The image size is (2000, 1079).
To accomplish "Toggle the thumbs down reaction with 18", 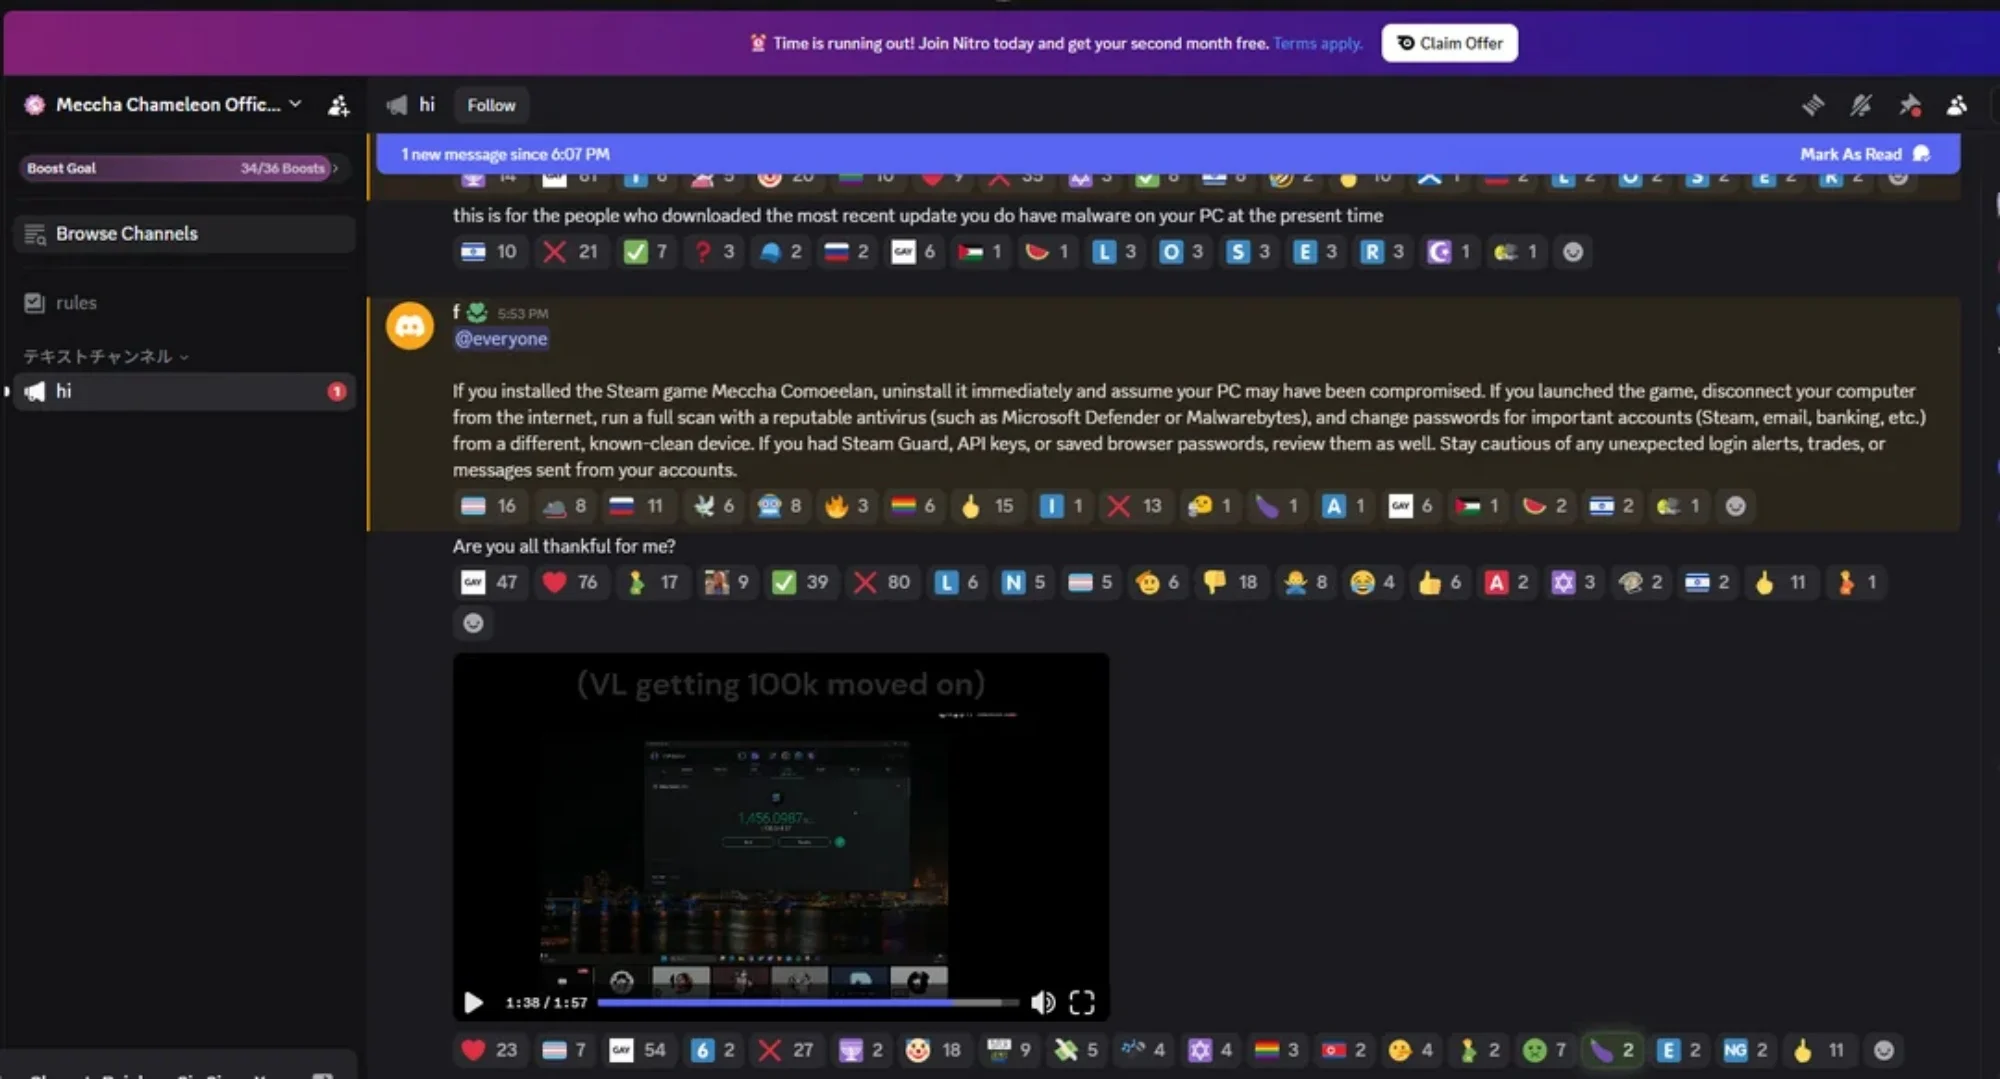I will (1230, 582).
